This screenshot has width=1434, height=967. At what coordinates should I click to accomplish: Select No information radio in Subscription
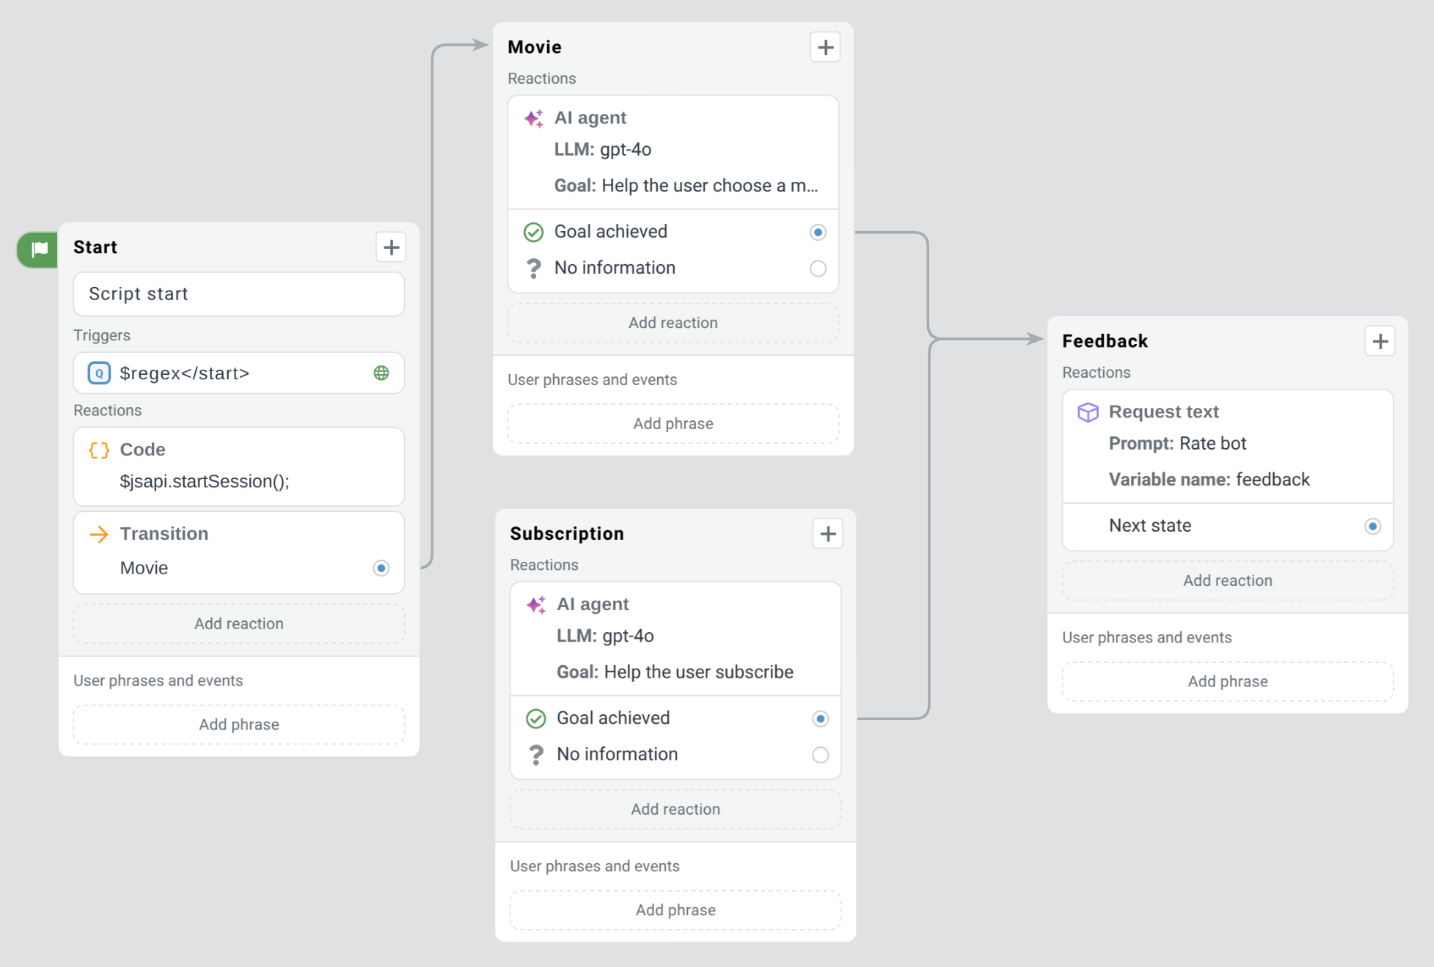point(820,754)
